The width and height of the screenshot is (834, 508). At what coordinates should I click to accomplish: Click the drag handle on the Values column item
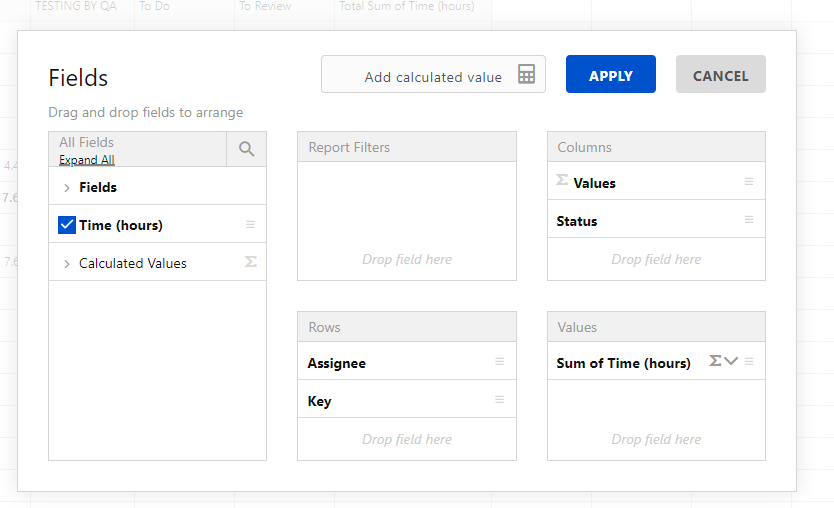point(749,182)
